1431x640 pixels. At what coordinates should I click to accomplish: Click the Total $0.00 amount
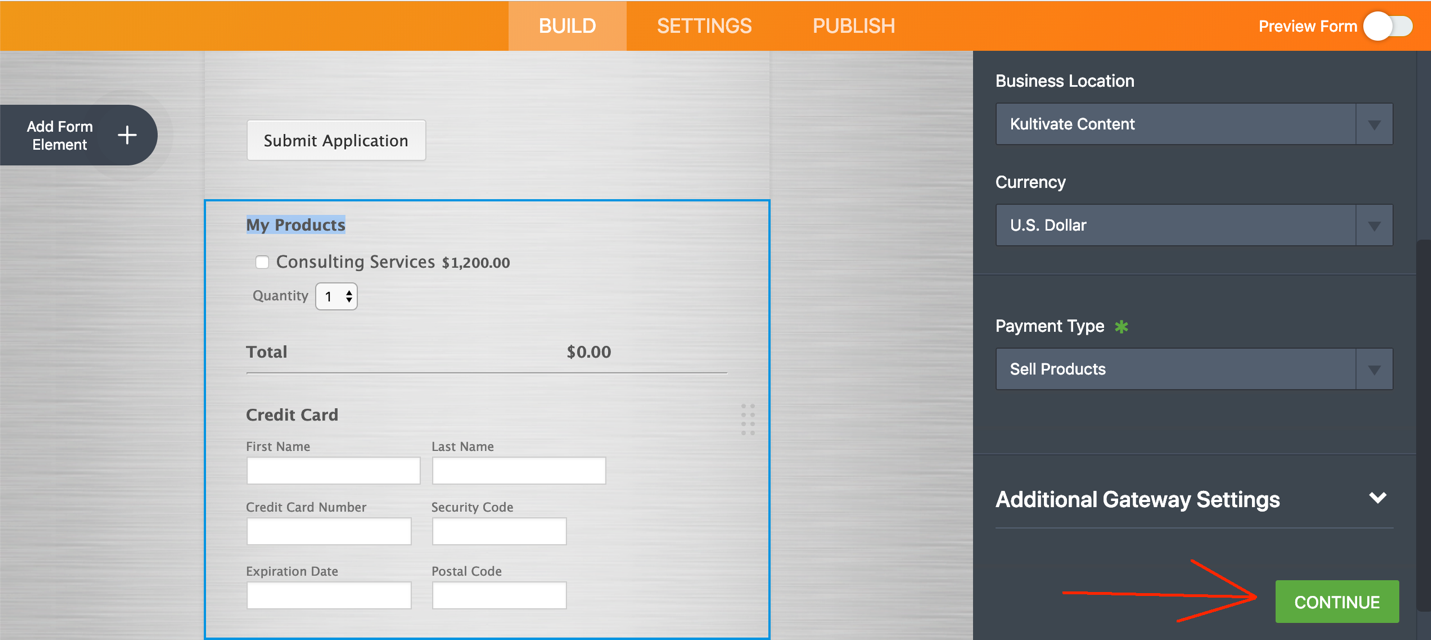click(589, 352)
